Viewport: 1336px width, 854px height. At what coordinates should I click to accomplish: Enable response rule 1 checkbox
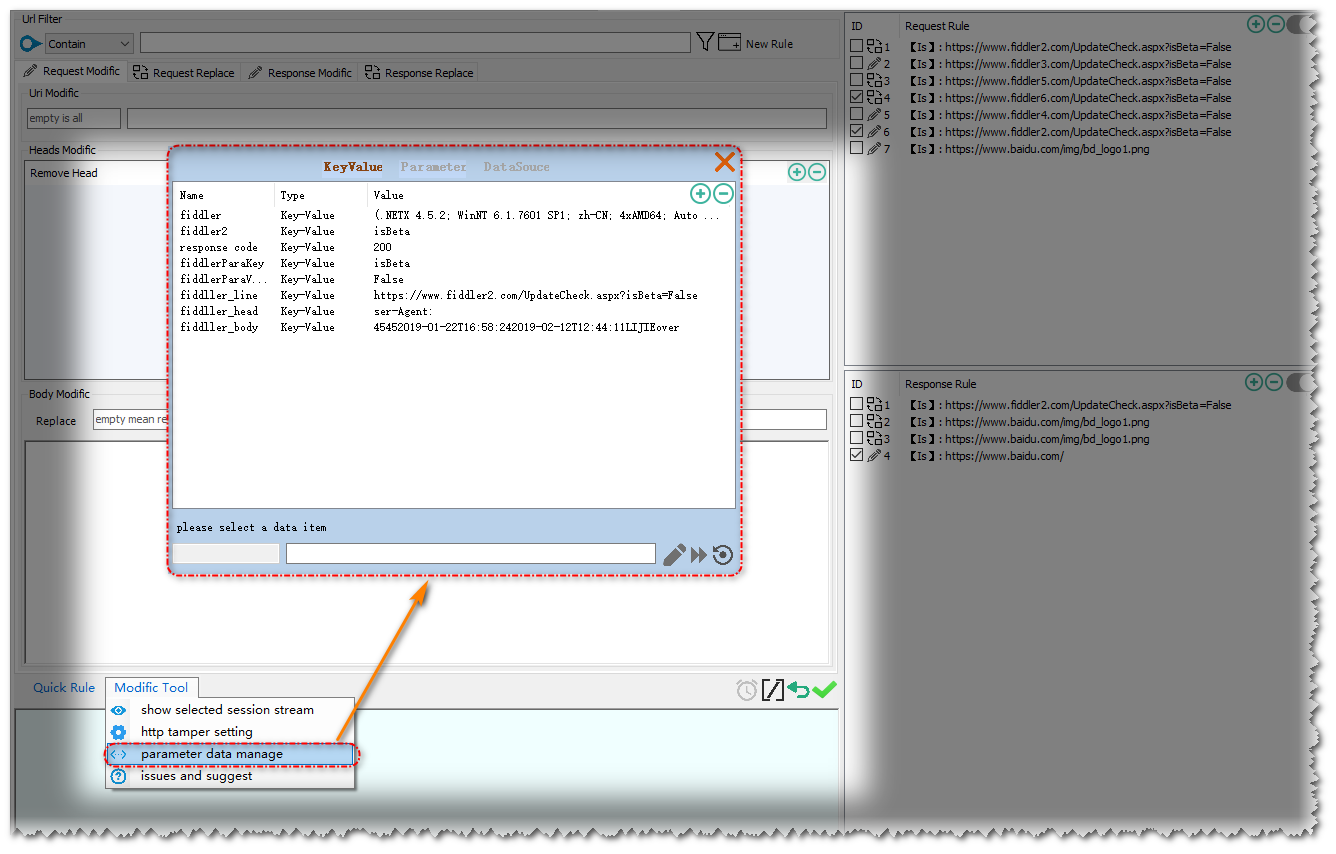(x=856, y=404)
